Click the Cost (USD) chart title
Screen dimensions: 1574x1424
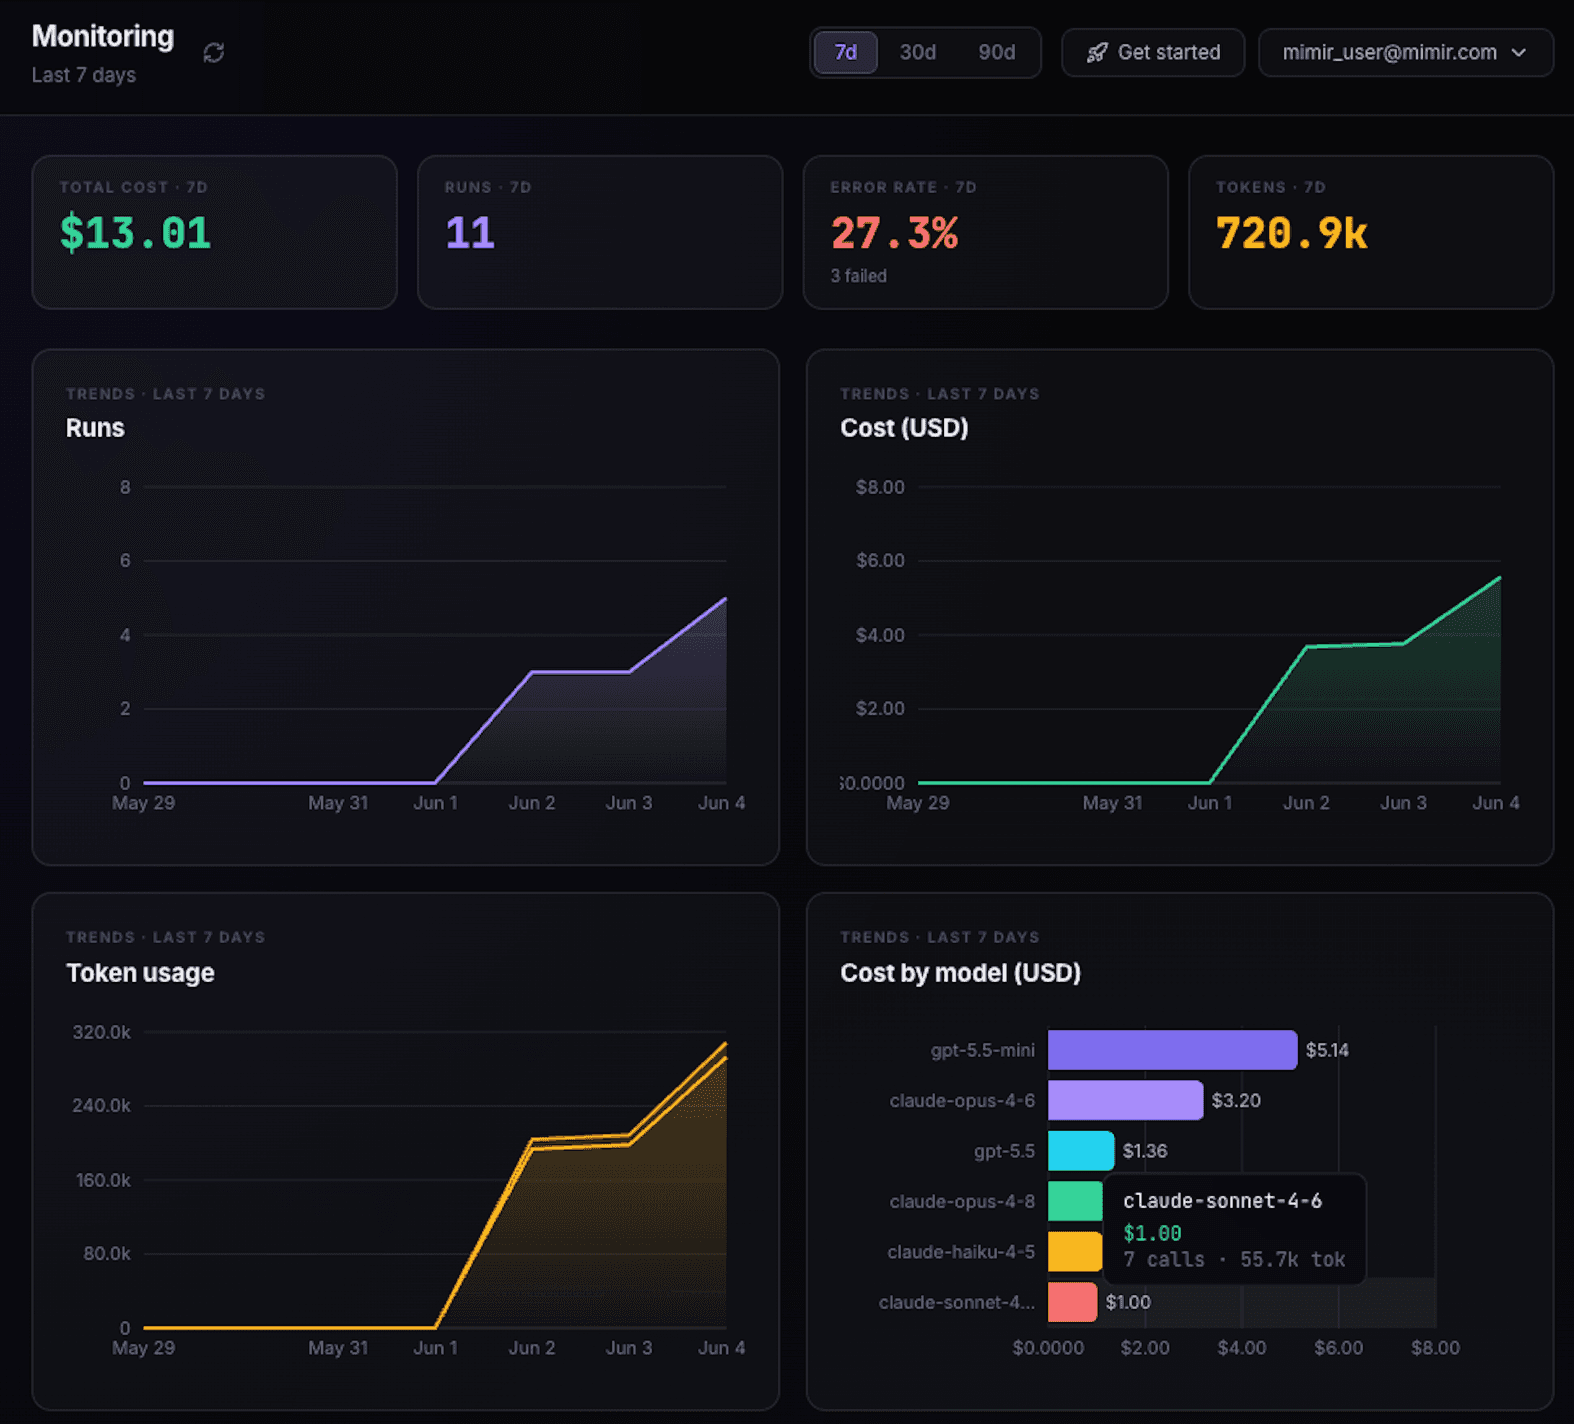coord(904,428)
